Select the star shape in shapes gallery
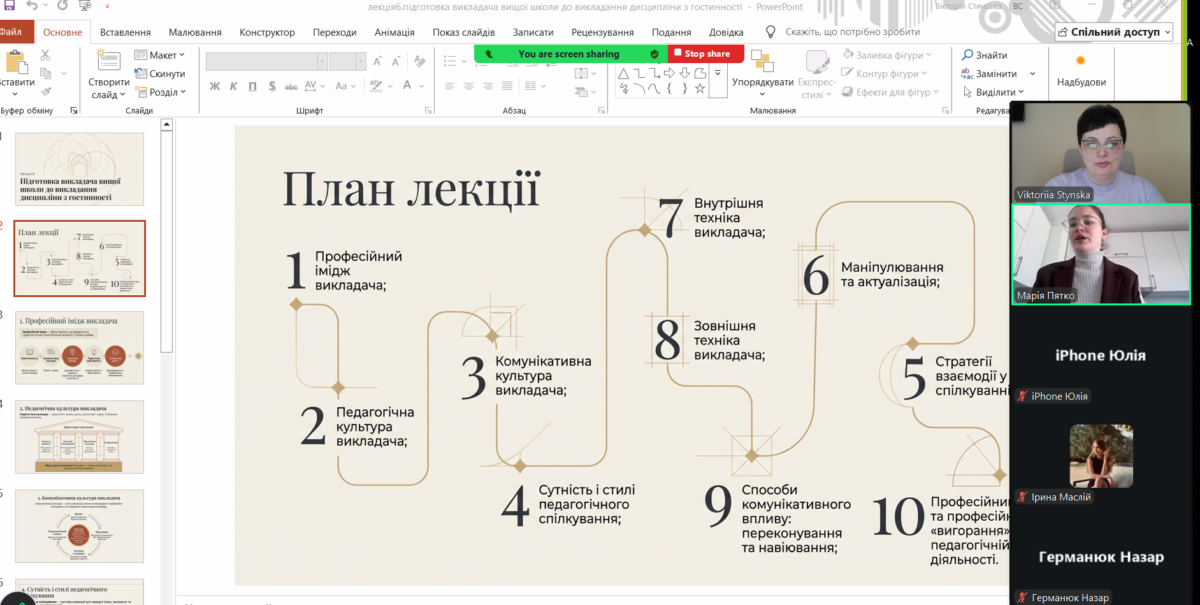Viewport: 1200px width, 605px height. (x=700, y=89)
